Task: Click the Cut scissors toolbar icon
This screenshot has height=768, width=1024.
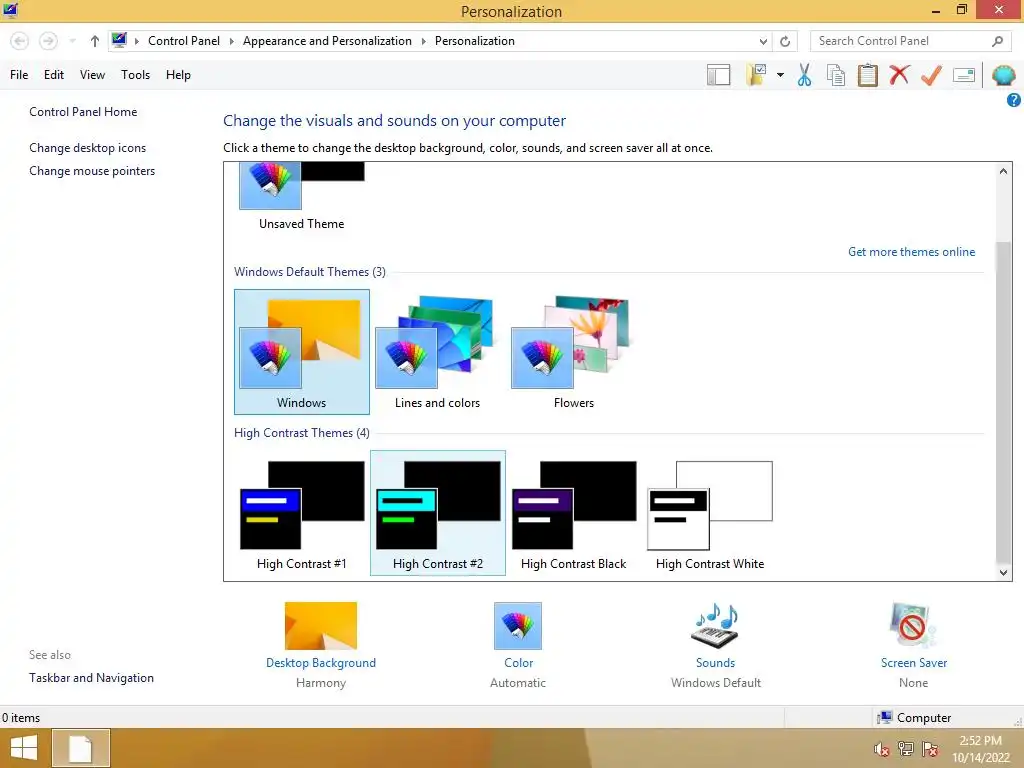Action: point(804,75)
